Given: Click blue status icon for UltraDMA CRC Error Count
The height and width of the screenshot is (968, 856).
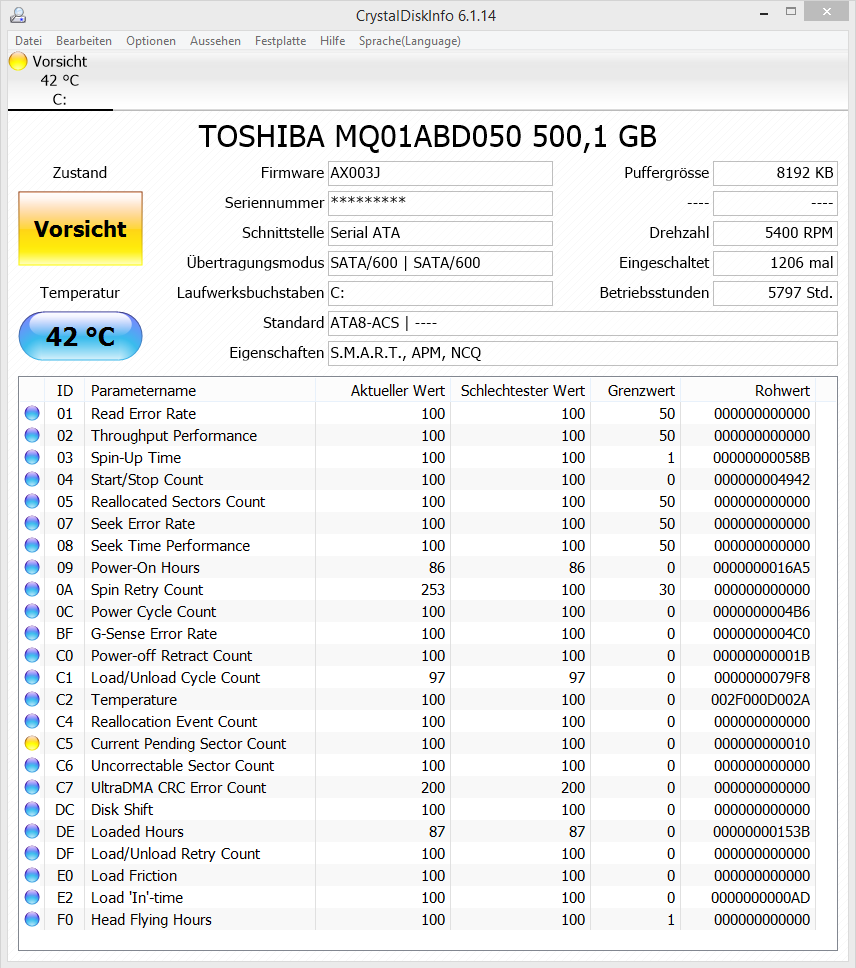Looking at the screenshot, I should pyautogui.click(x=32, y=787).
